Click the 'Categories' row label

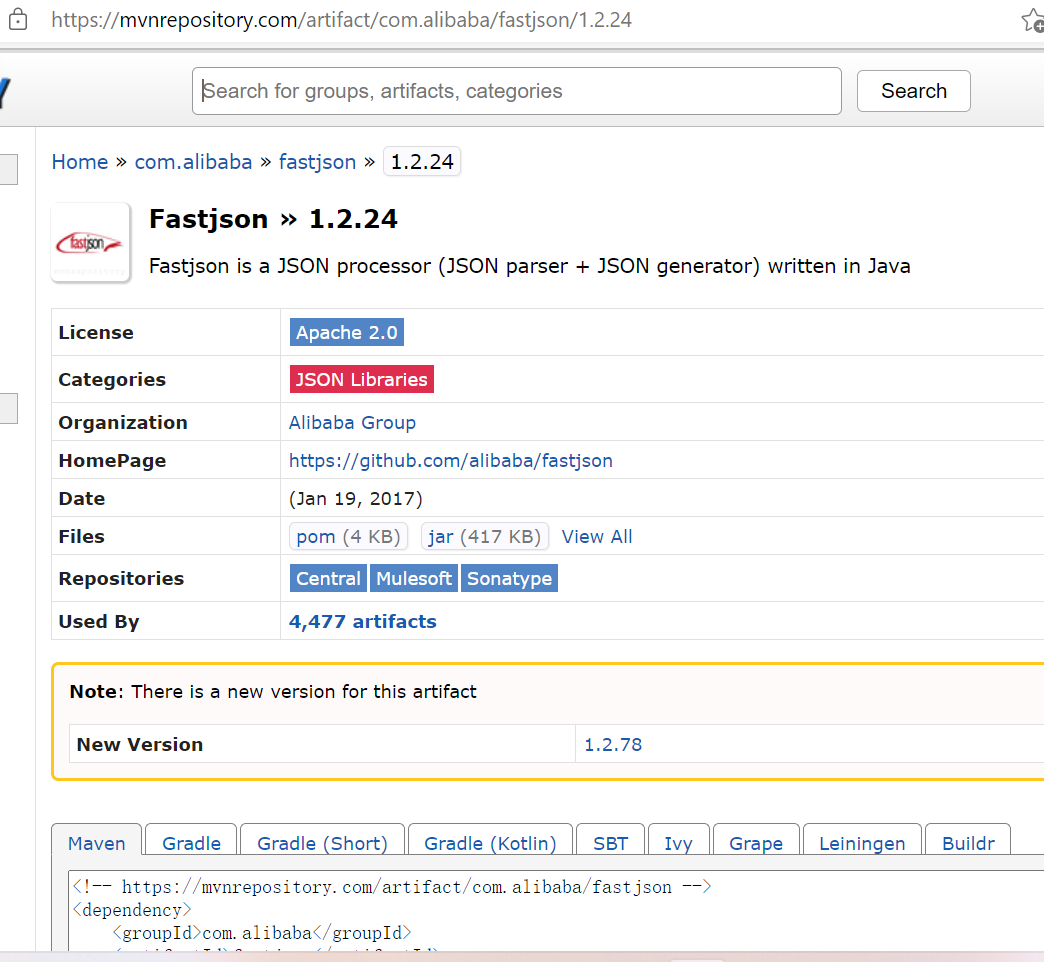[x=112, y=379]
